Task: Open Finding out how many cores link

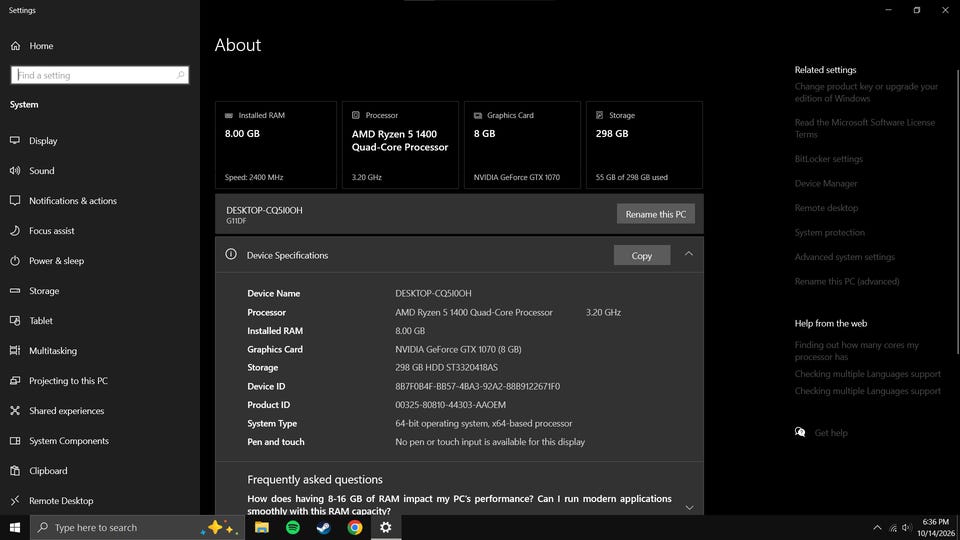Action: (x=857, y=351)
